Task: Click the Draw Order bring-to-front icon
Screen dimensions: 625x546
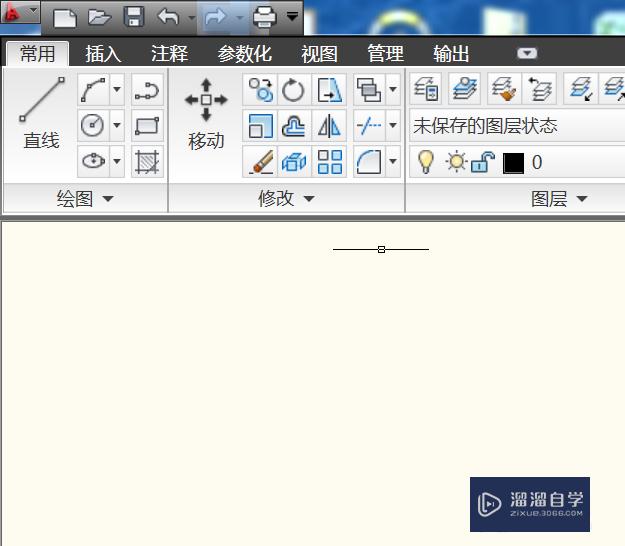Action: [369, 90]
